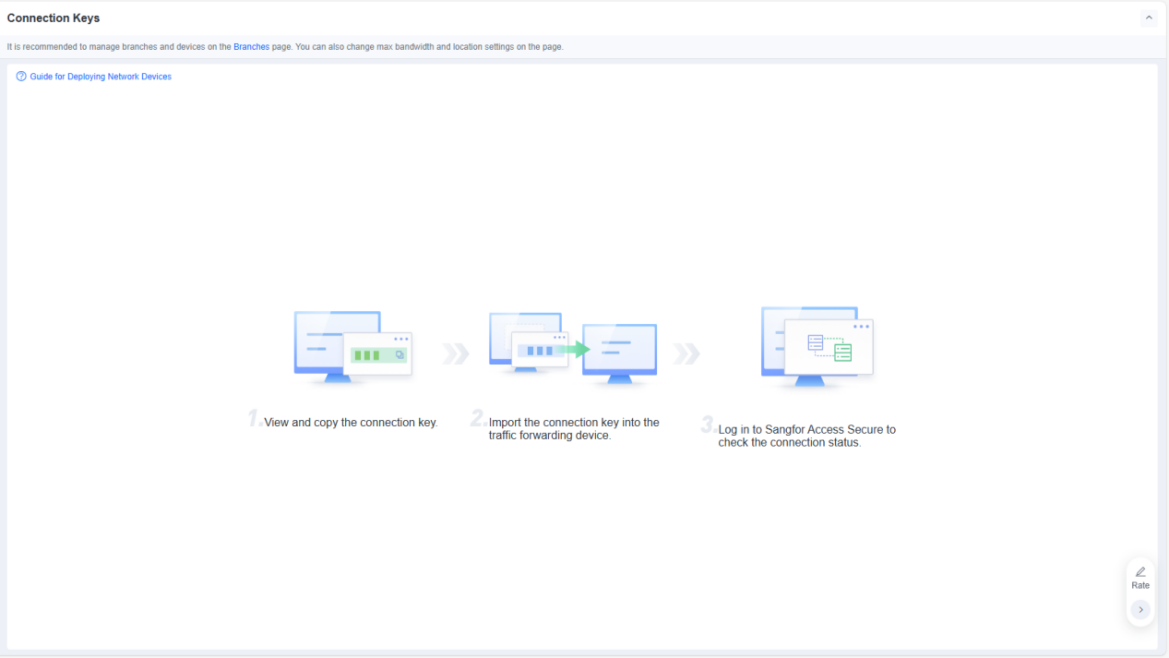The width and height of the screenshot is (1169, 658).
Task: Open the Branches page link
Action: click(251, 47)
